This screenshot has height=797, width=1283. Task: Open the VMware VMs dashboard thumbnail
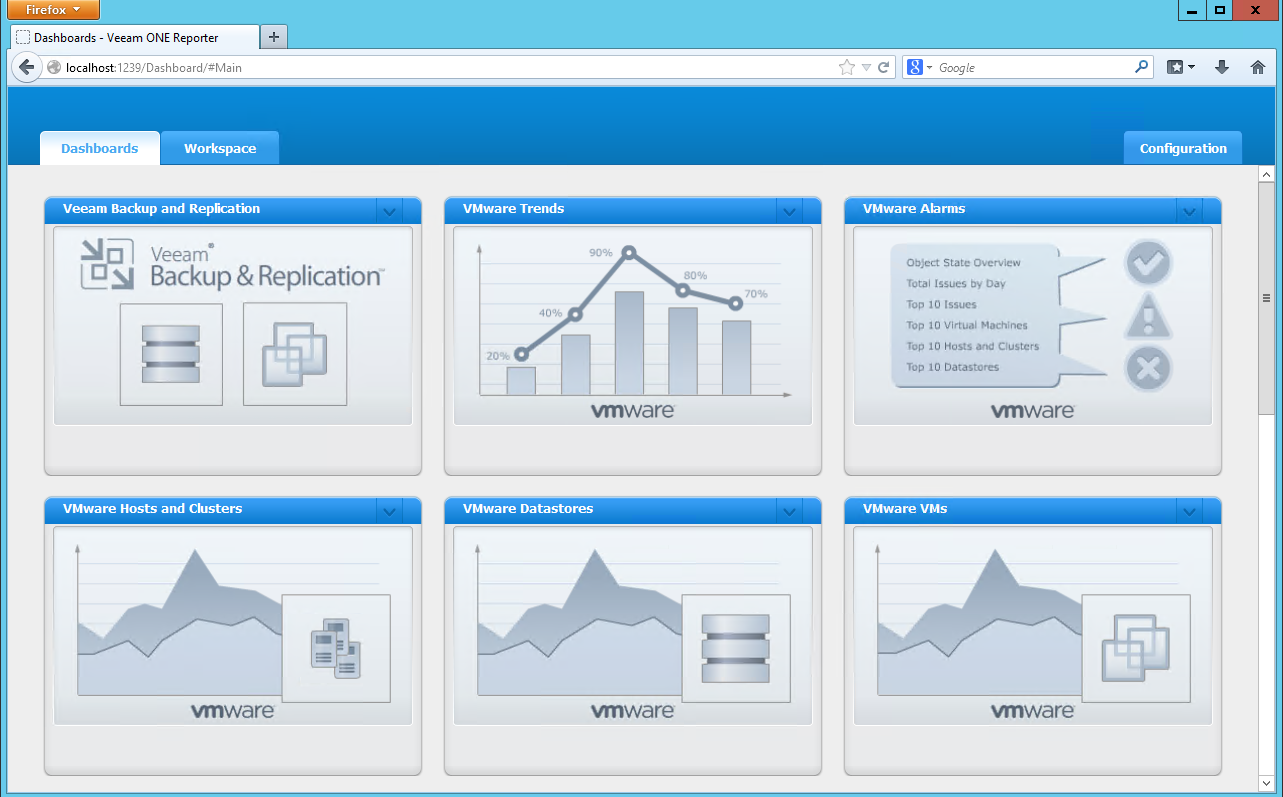[x=1033, y=626]
